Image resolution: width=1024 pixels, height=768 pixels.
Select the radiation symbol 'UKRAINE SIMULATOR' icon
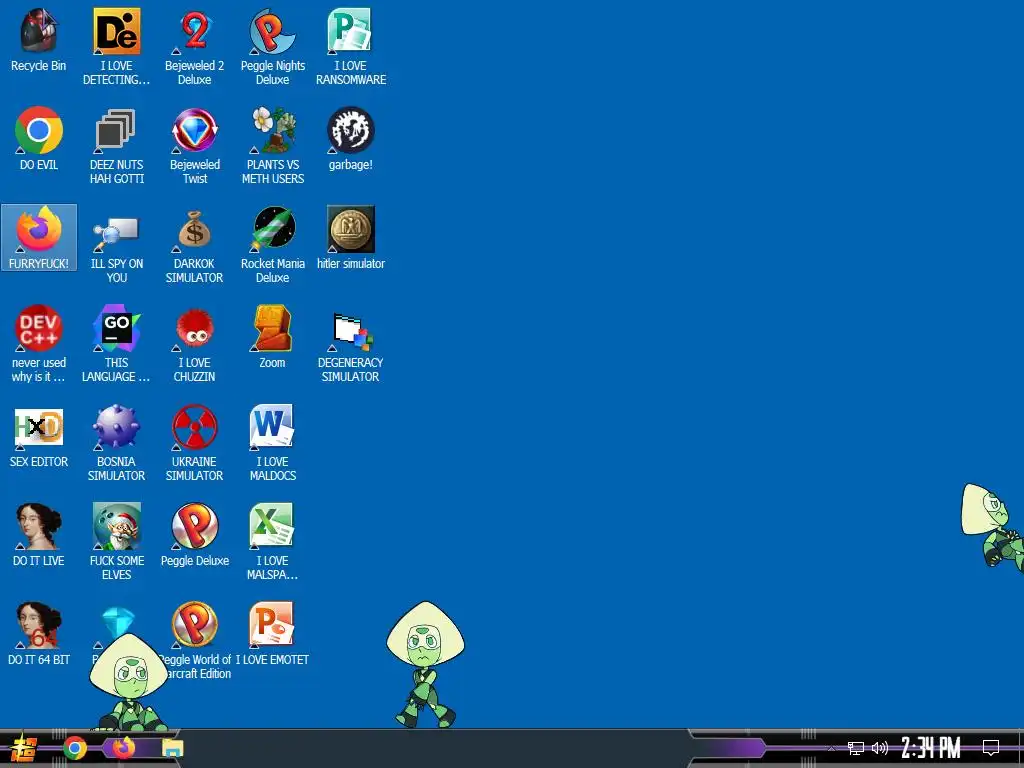(x=195, y=443)
